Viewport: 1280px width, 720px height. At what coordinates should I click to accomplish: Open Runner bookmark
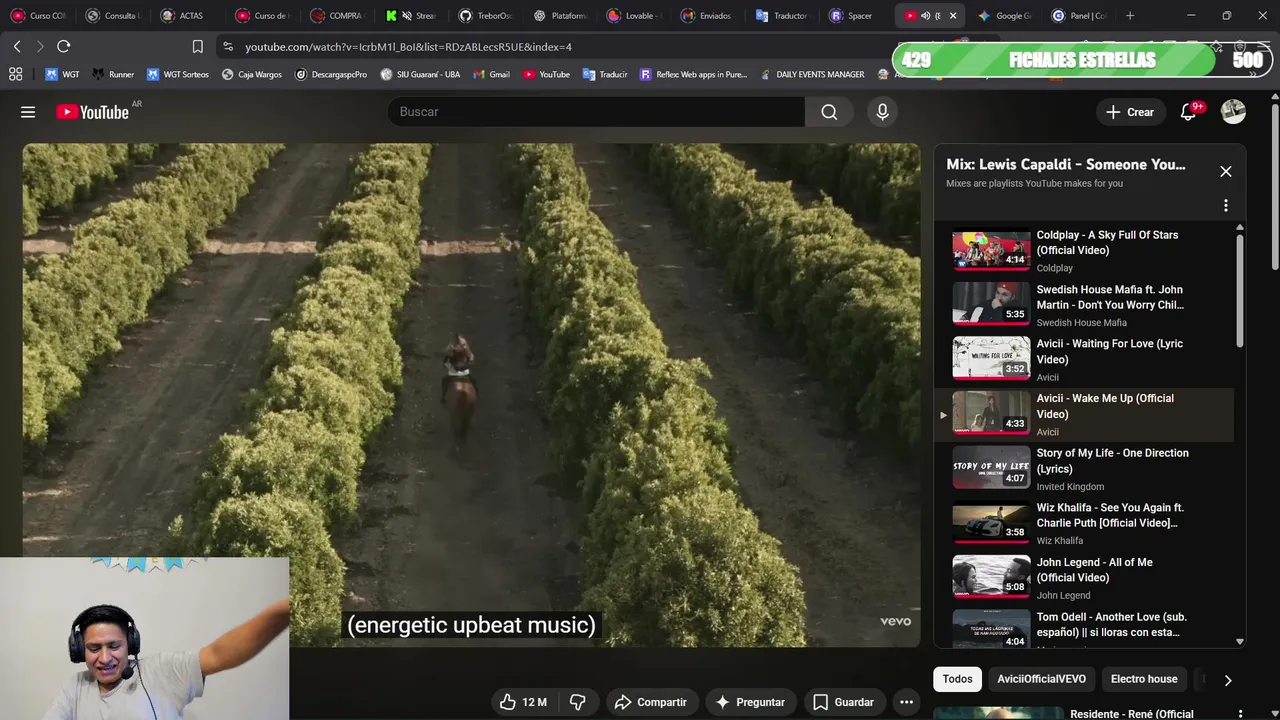(x=113, y=74)
